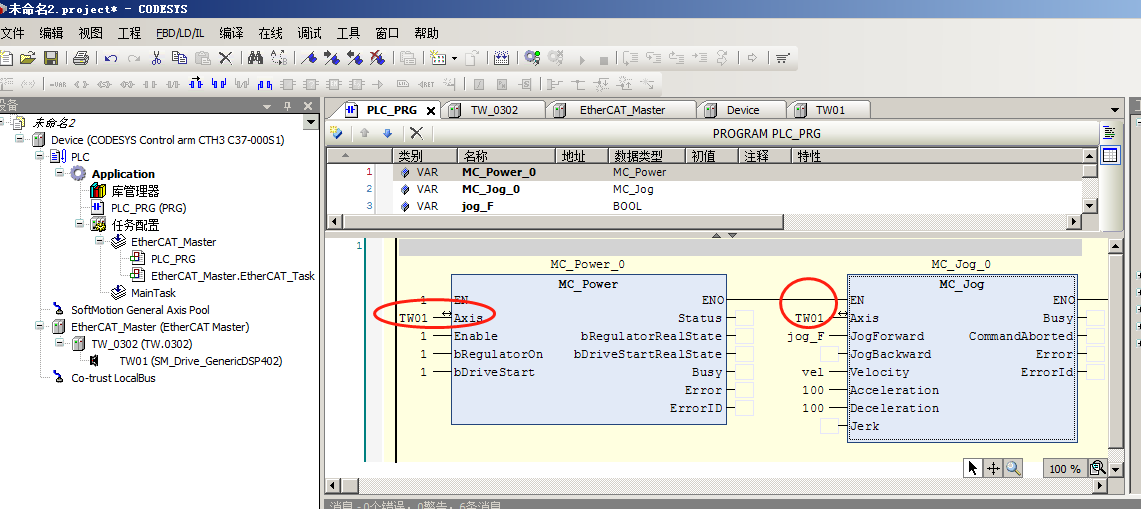Collapse the Application node
Viewport: 1141px width, 509px height.
coord(59,173)
